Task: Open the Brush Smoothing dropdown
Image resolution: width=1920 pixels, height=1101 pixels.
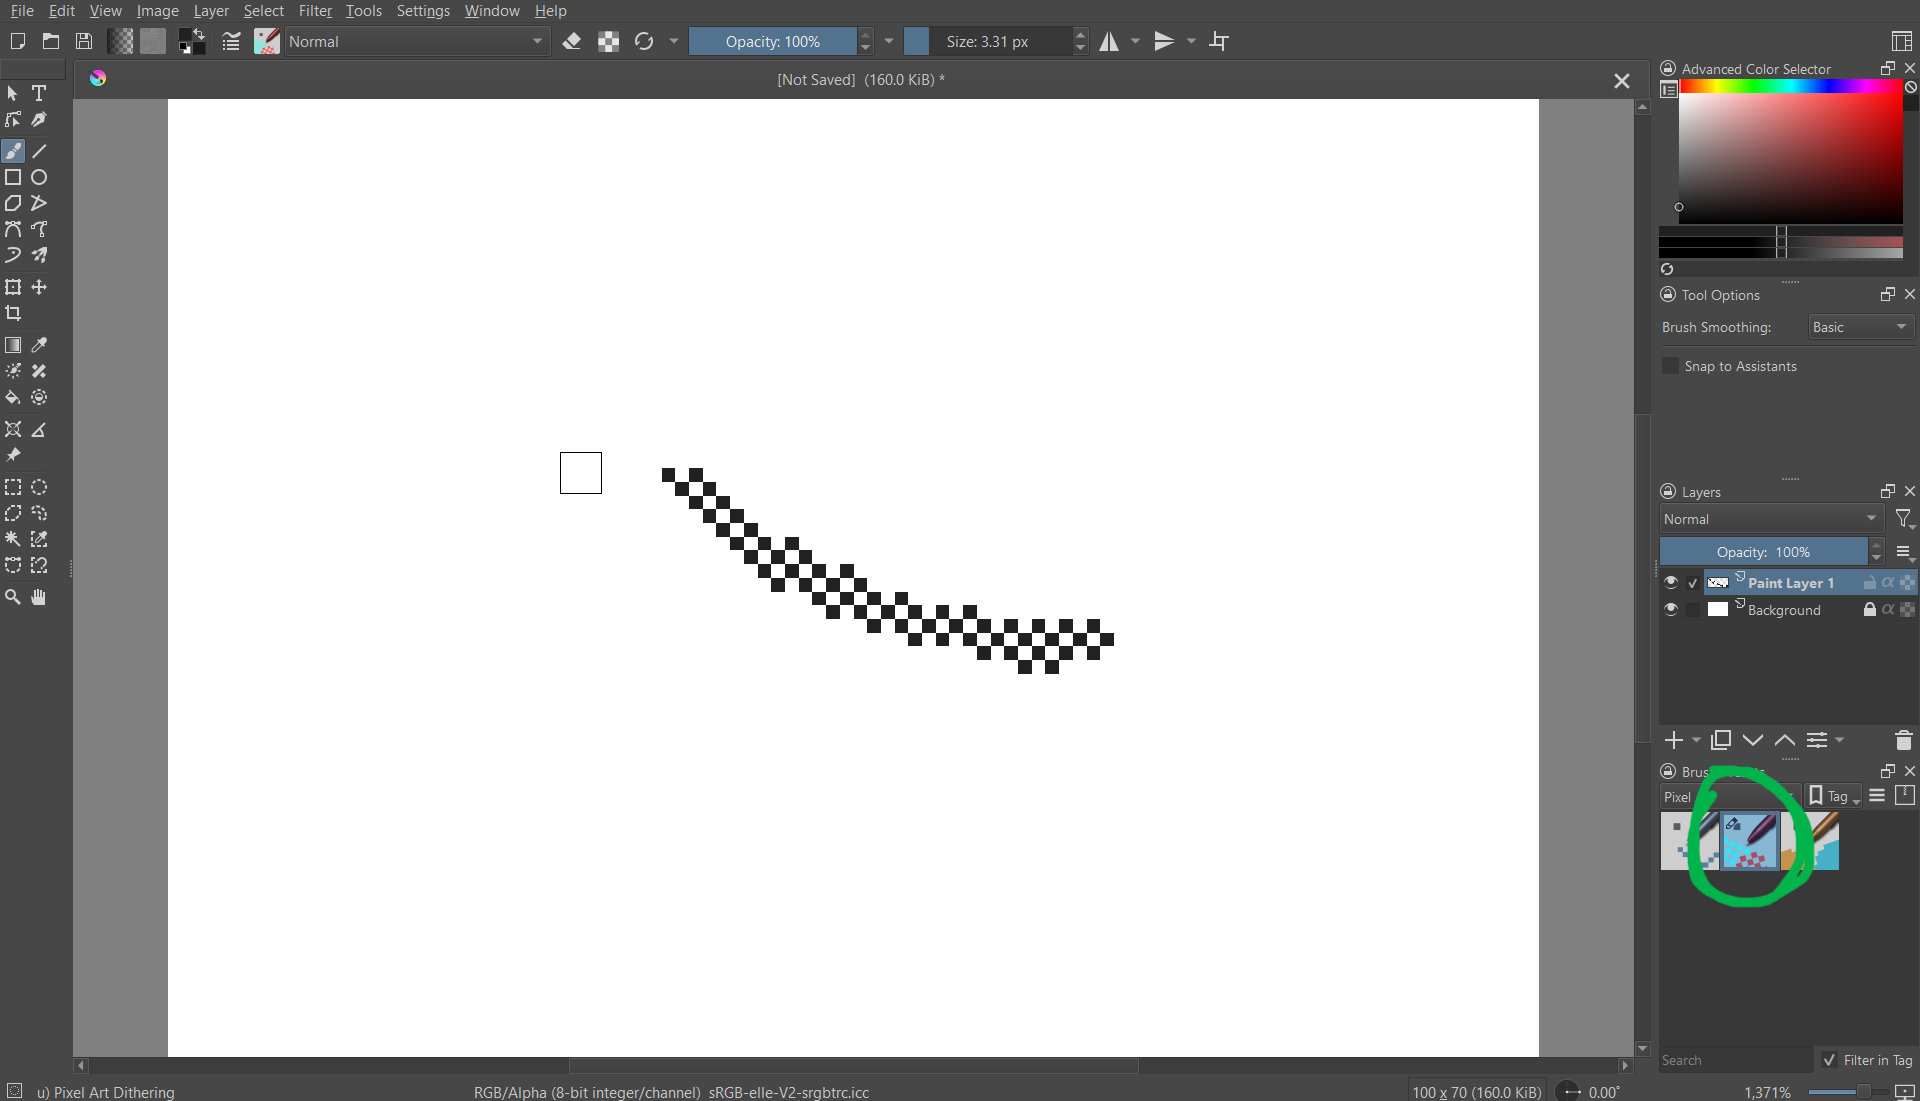Action: point(1859,326)
